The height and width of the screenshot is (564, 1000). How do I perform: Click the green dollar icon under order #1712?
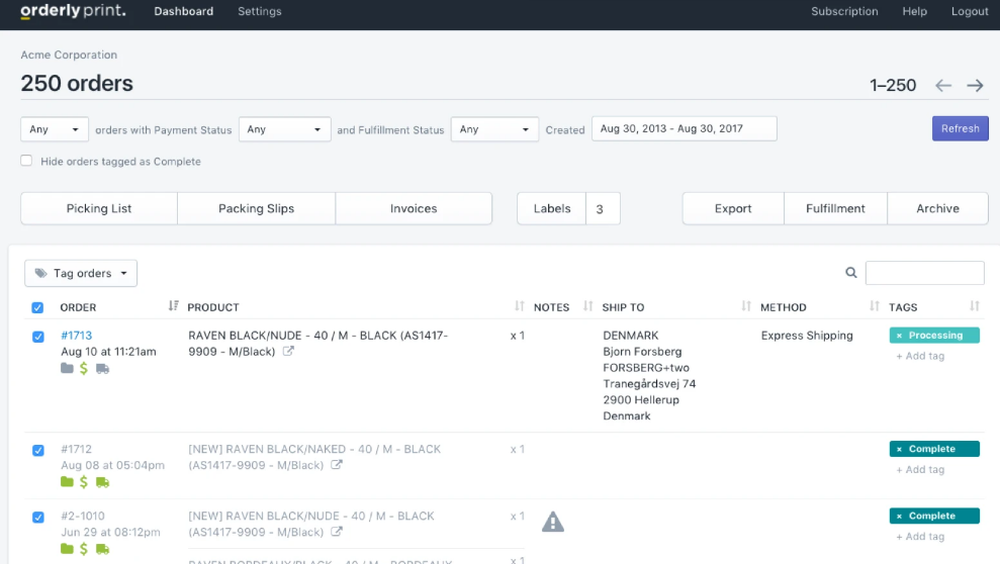tap(84, 482)
